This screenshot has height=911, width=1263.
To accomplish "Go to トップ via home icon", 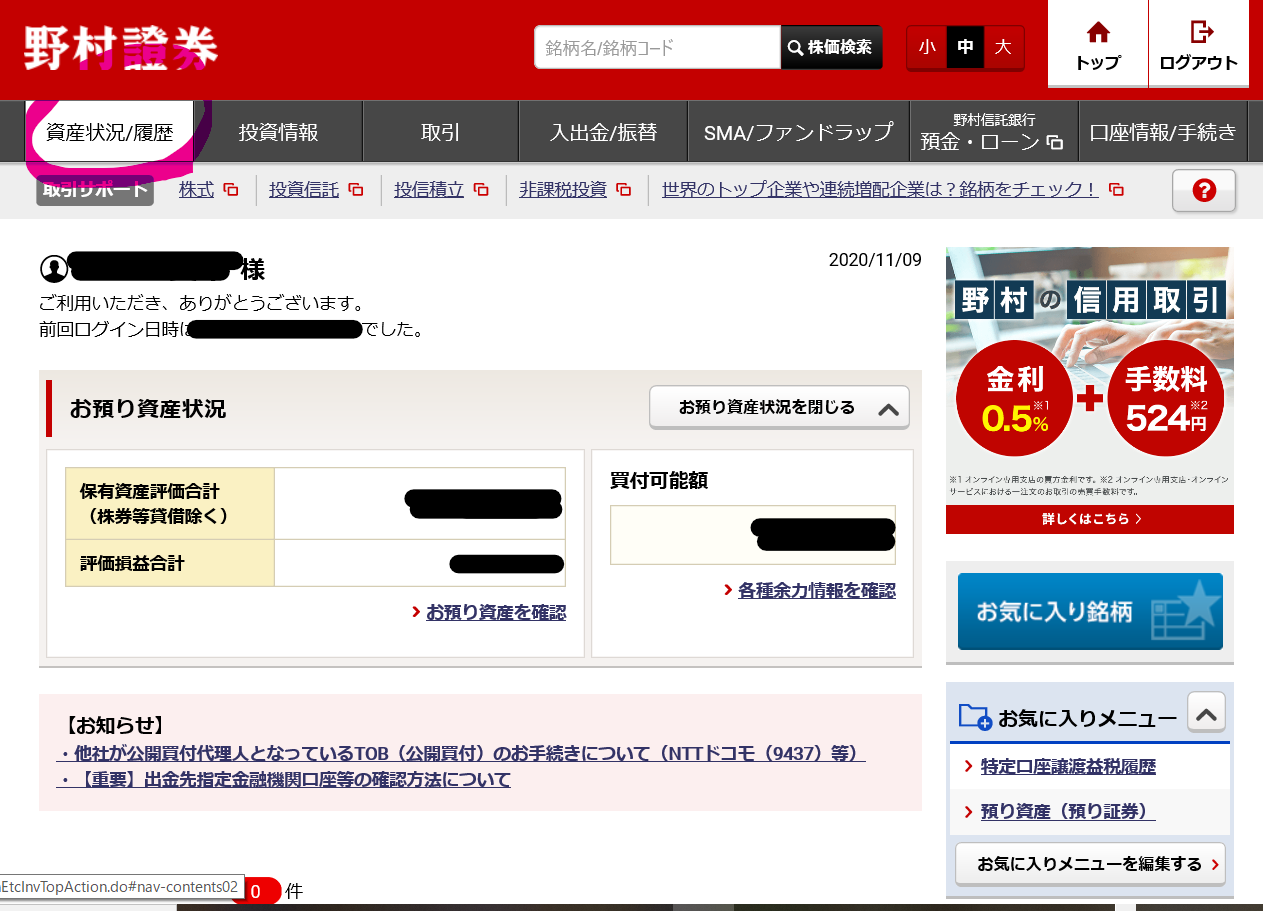I will (1098, 45).
